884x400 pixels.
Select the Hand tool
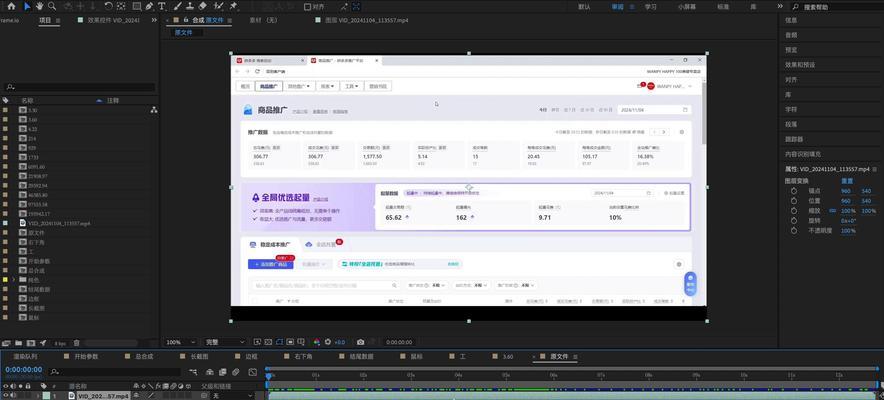point(39,6)
